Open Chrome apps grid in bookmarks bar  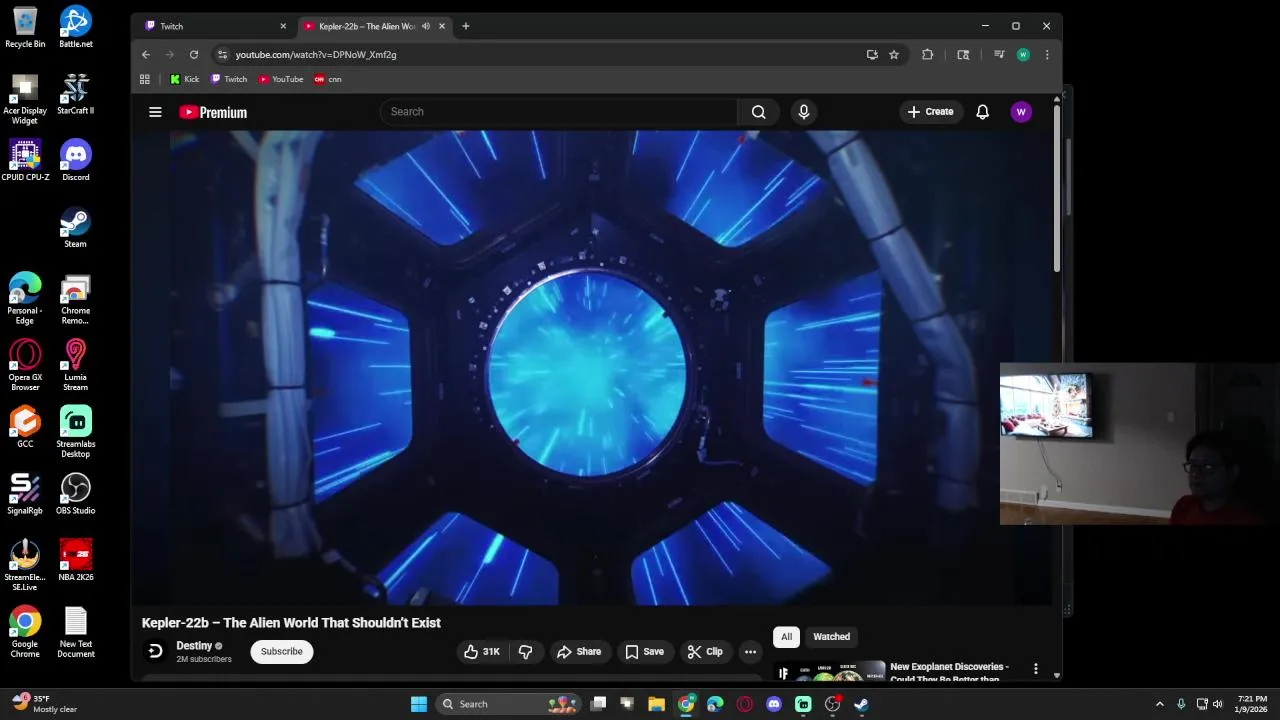coord(145,79)
